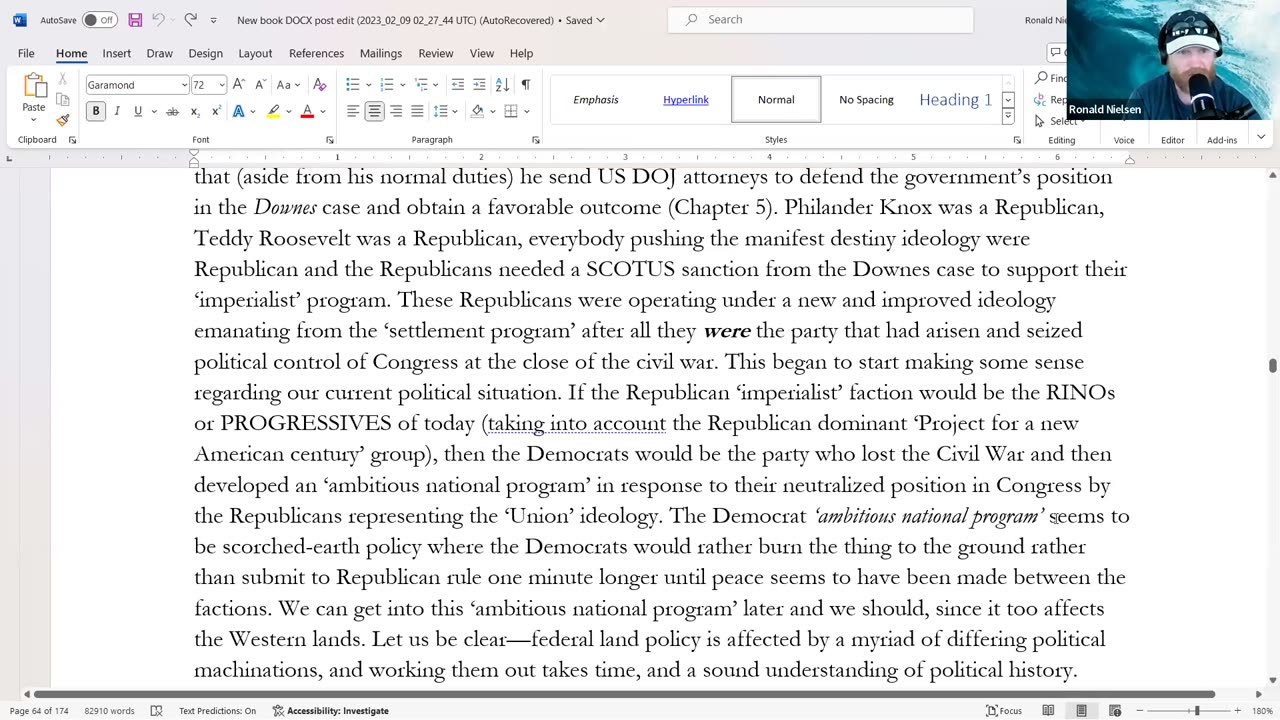Click the Save disk icon

coord(135,20)
